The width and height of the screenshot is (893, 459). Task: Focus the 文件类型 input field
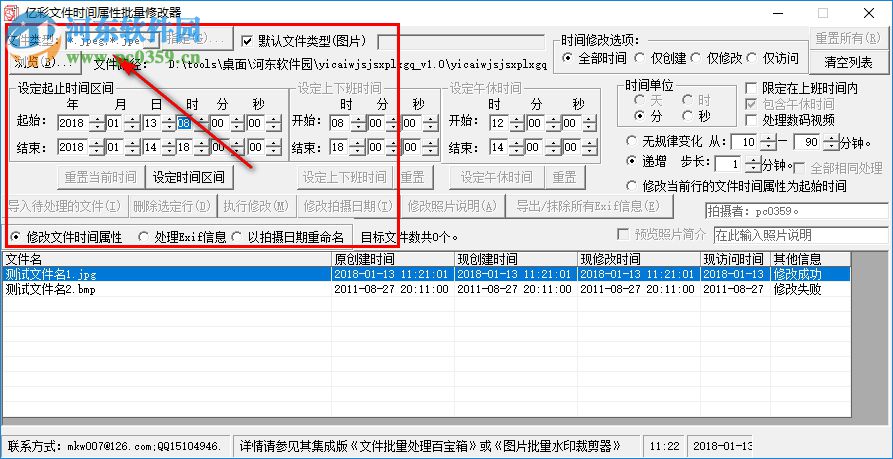pyautogui.click(x=112, y=41)
